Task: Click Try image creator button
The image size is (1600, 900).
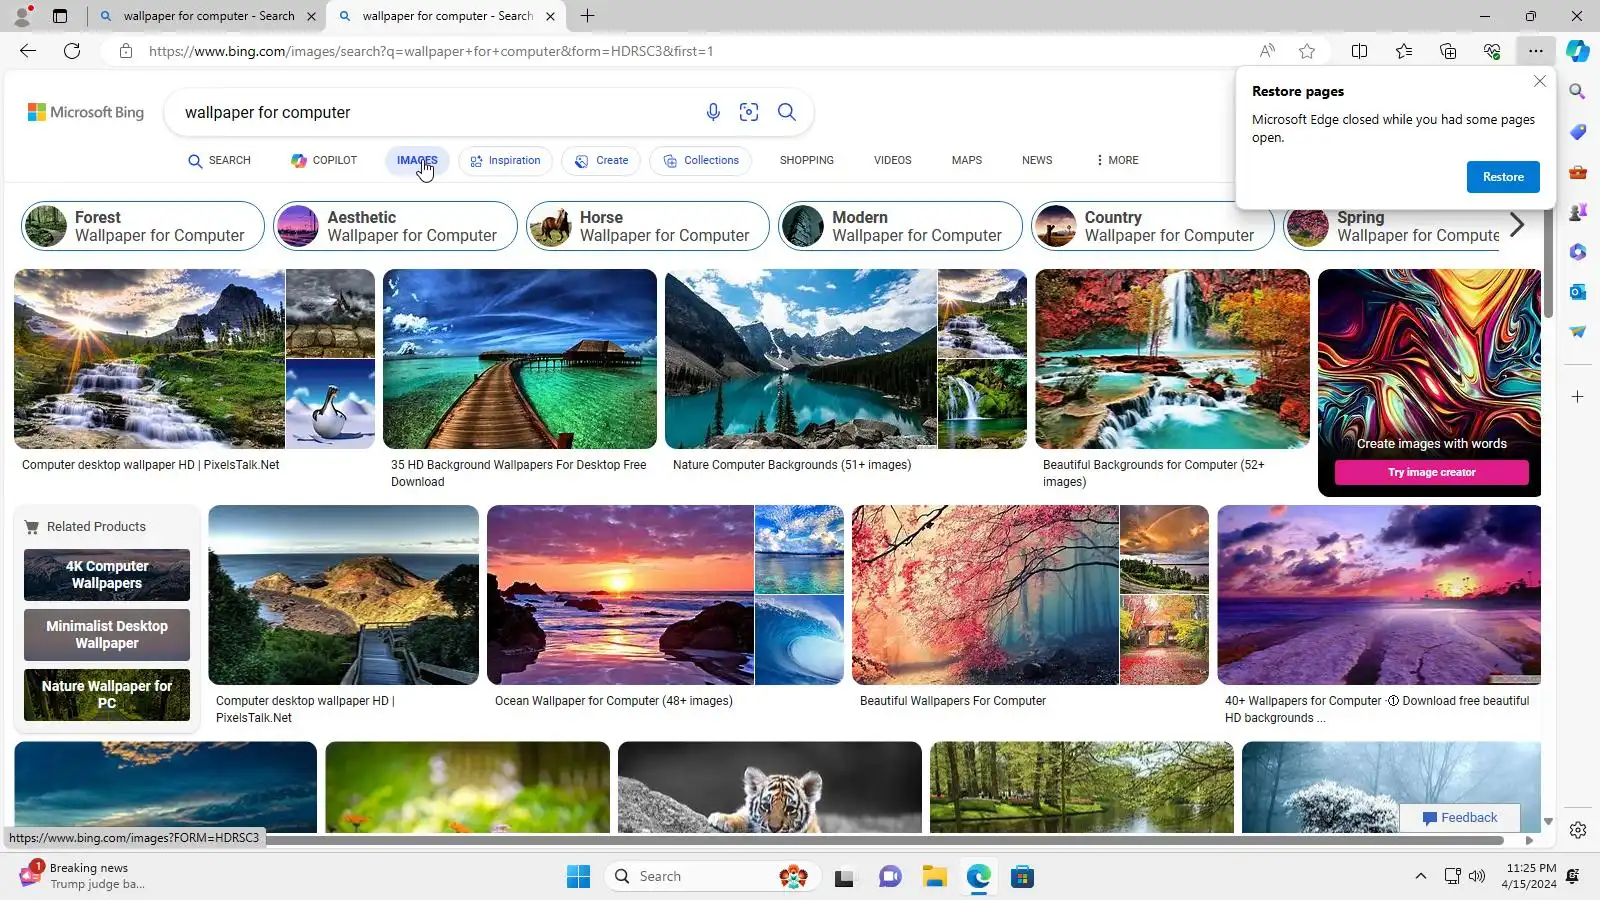Action: point(1432,472)
